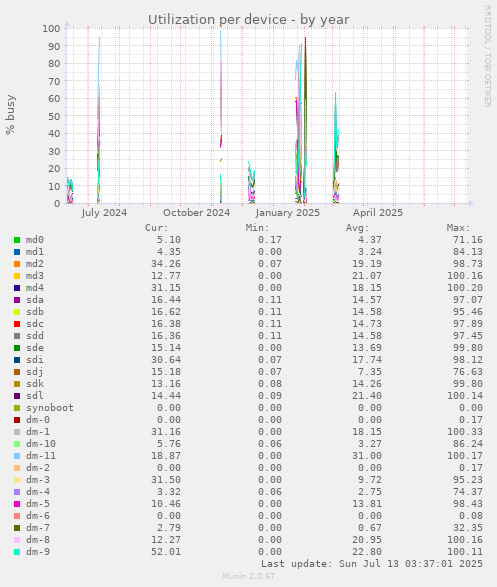Click the 'dm-1' legend label

38,432
